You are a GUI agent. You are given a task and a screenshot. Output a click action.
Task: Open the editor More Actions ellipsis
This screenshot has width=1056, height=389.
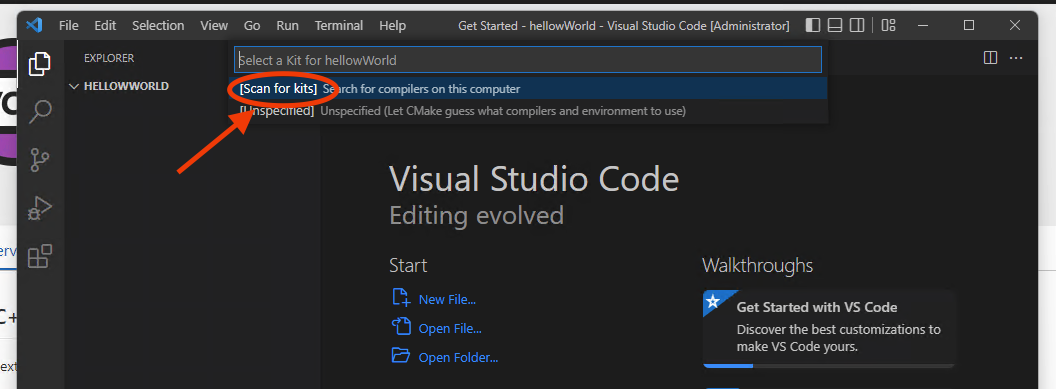pyautogui.click(x=1016, y=58)
